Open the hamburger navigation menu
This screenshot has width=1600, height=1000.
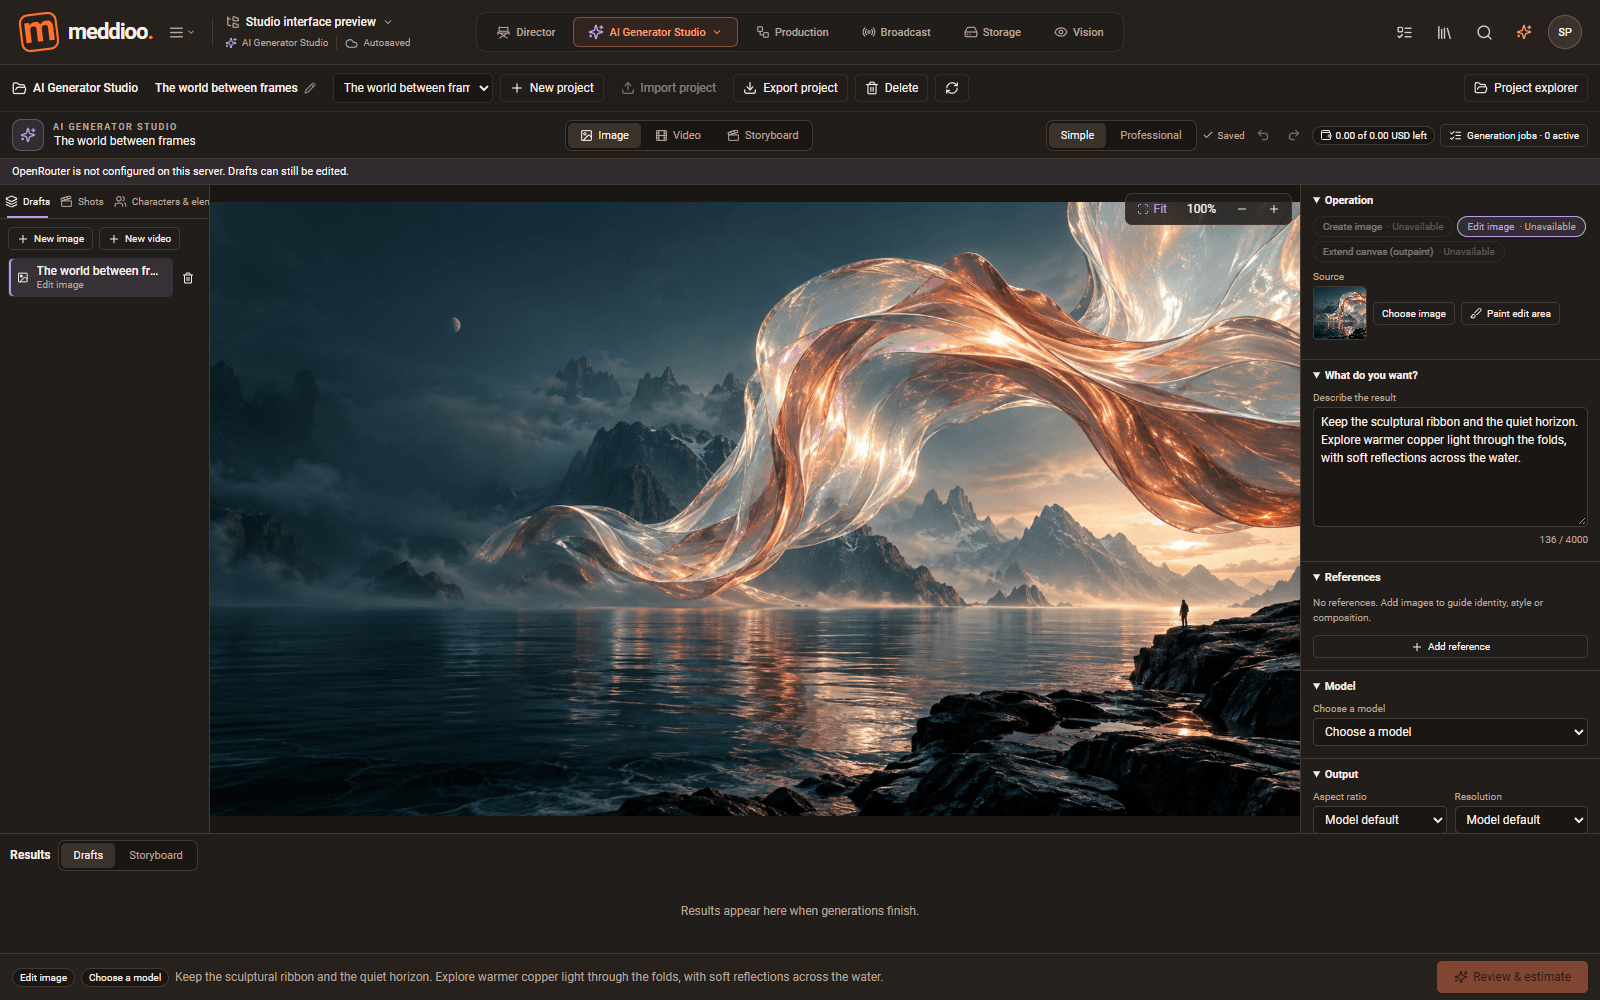181,32
